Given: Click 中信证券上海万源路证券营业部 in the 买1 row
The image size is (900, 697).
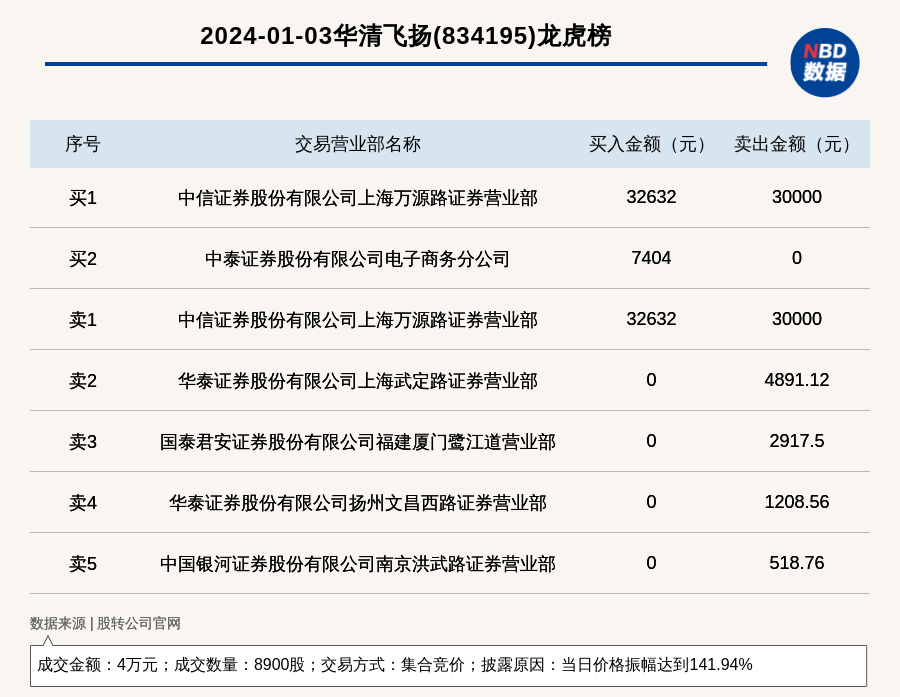Looking at the screenshot, I should pyautogui.click(x=358, y=198).
